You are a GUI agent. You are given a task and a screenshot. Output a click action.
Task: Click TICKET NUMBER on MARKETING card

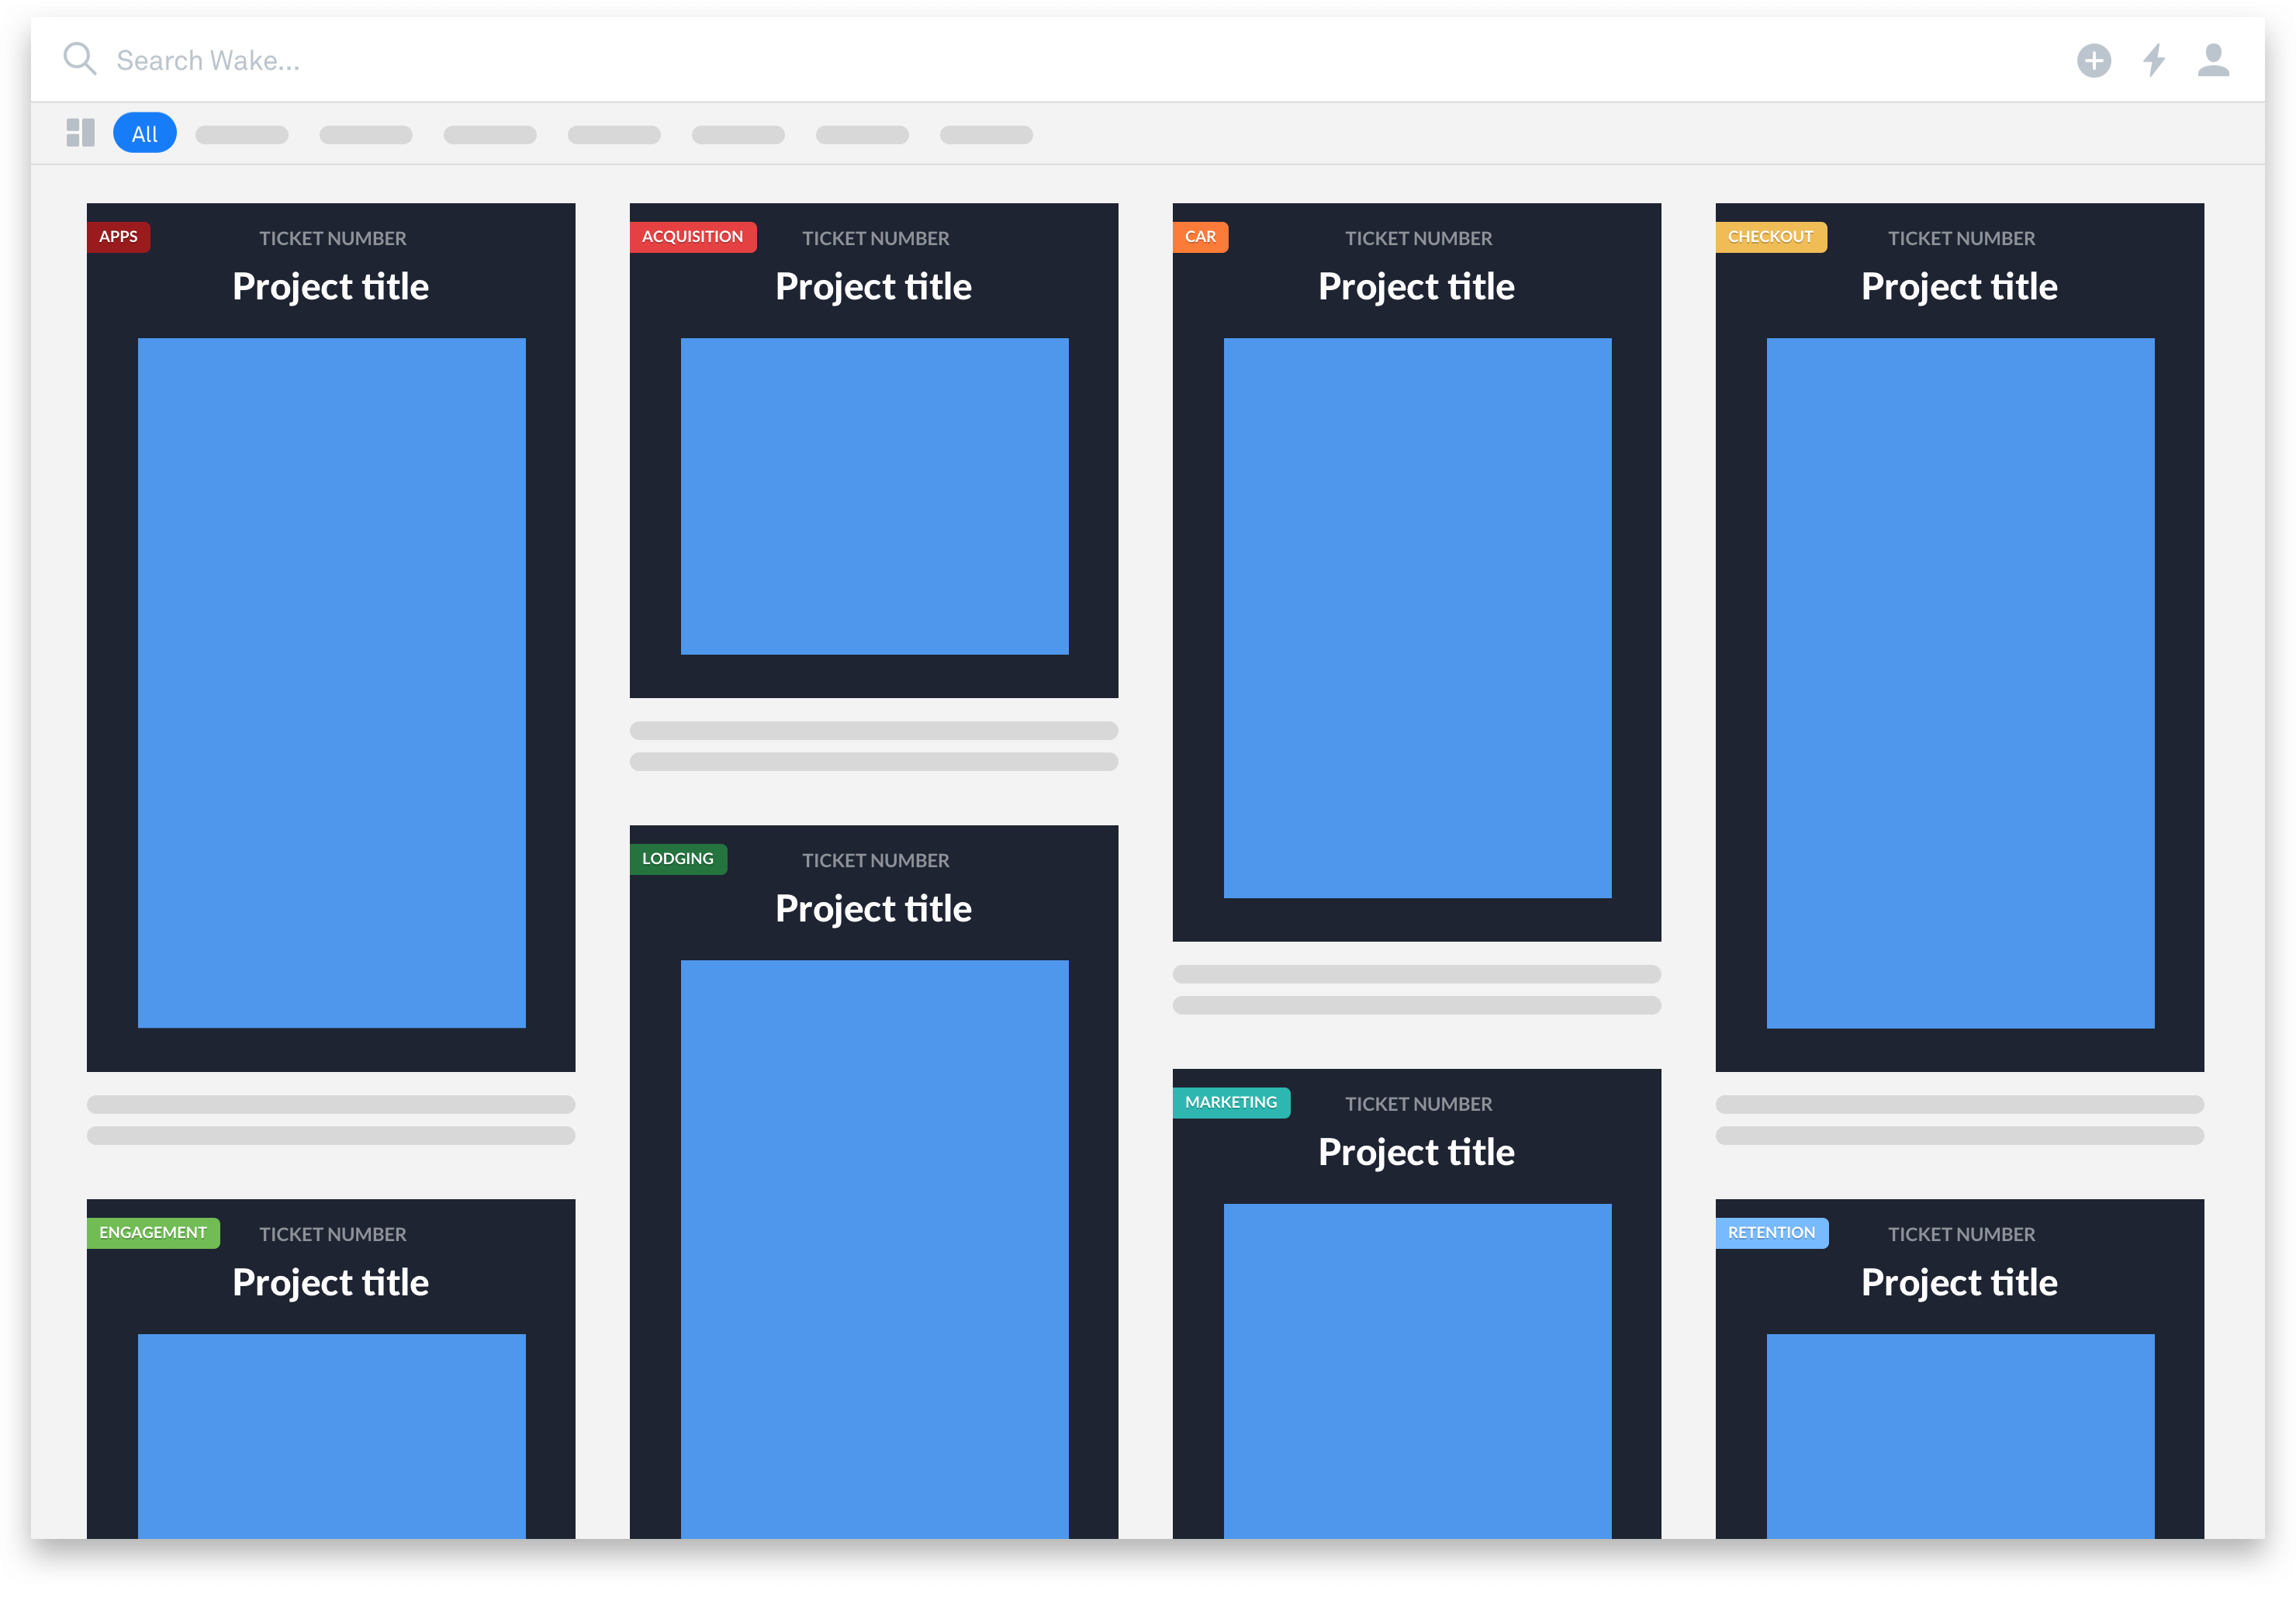[x=1419, y=1104]
